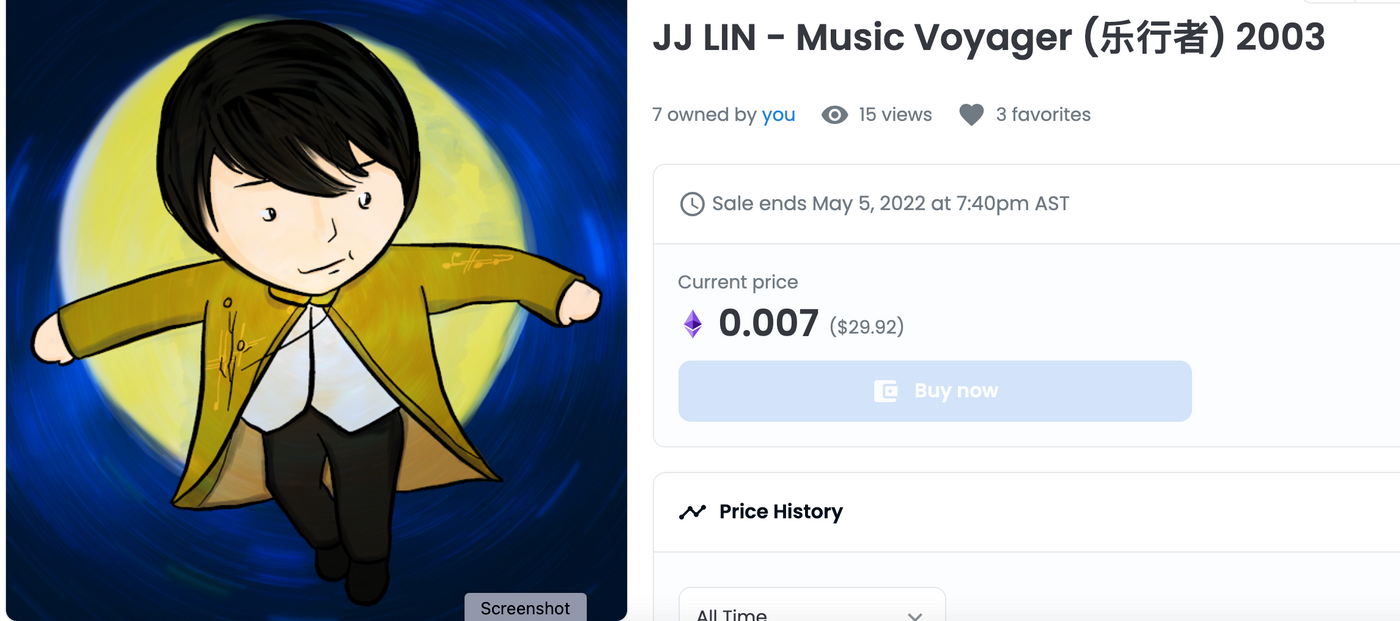Click the "Current price" label
The height and width of the screenshot is (621, 1400).
[x=738, y=282]
